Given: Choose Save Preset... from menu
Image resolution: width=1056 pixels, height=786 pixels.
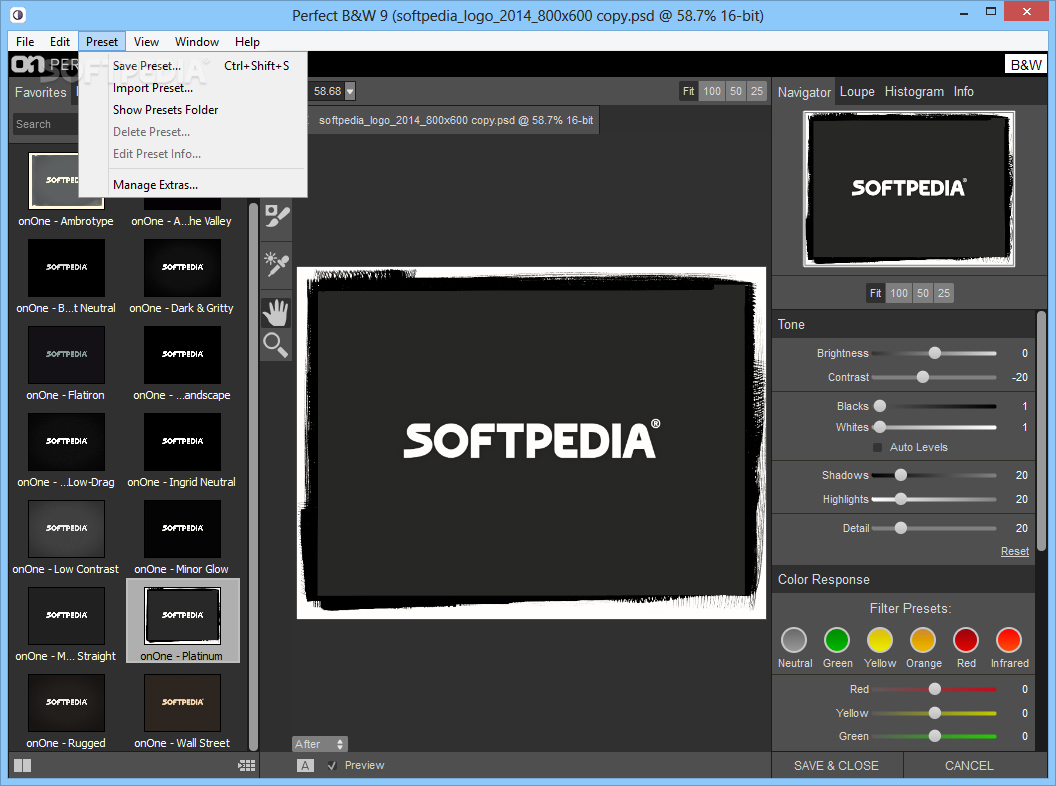Looking at the screenshot, I should [x=194, y=66].
